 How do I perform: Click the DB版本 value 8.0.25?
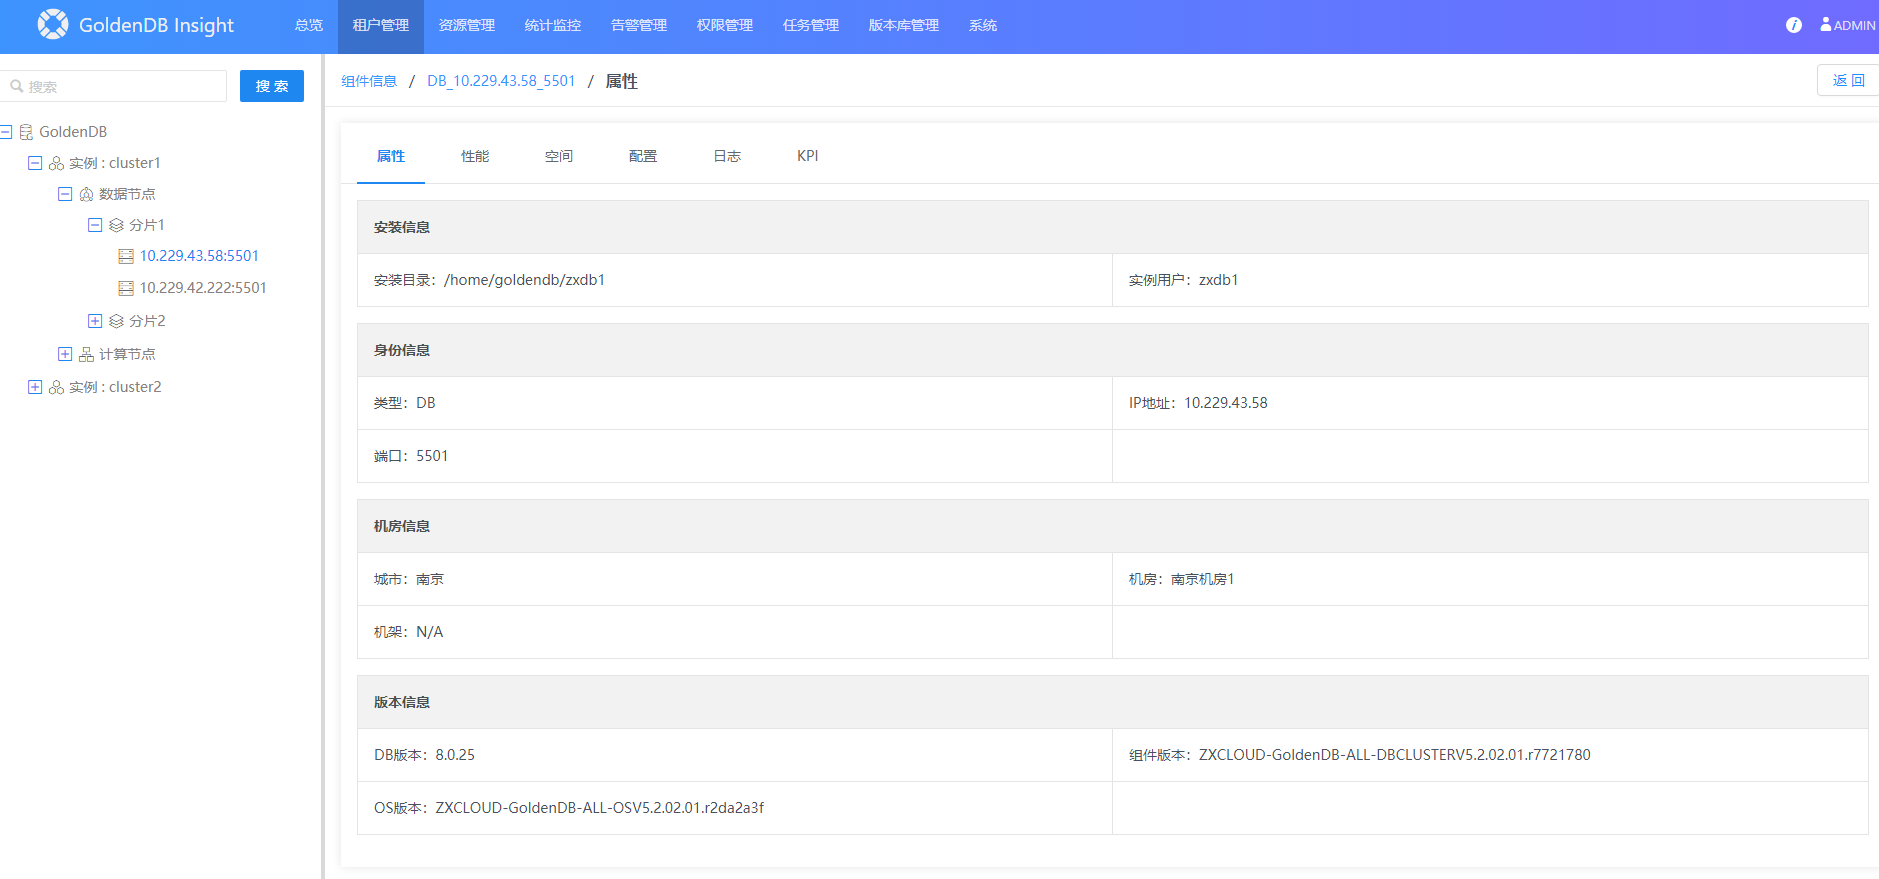click(455, 755)
